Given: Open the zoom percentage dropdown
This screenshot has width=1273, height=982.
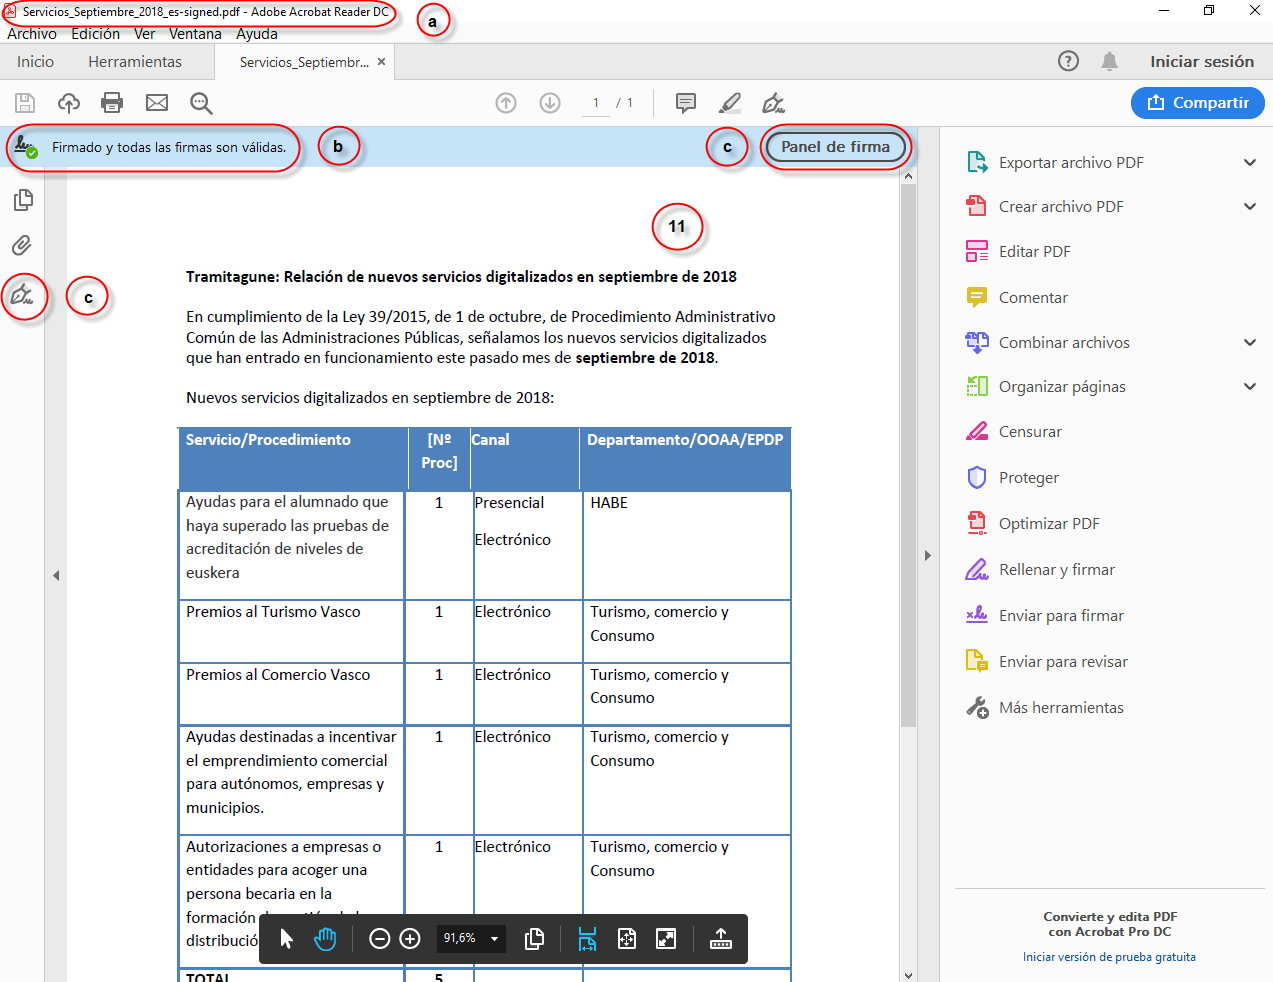Looking at the screenshot, I should 494,939.
